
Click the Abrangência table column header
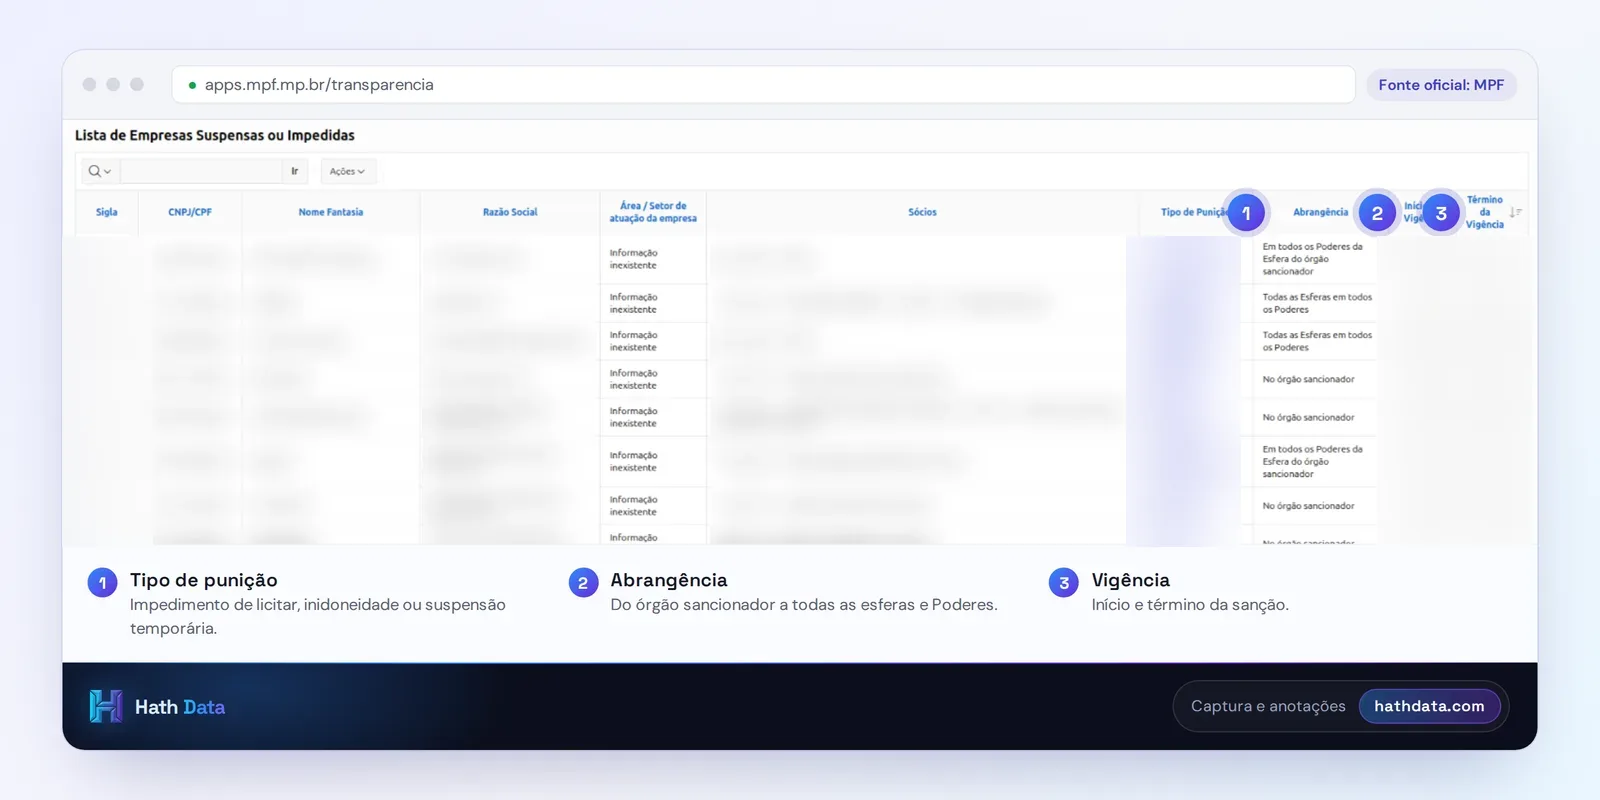click(x=1320, y=212)
